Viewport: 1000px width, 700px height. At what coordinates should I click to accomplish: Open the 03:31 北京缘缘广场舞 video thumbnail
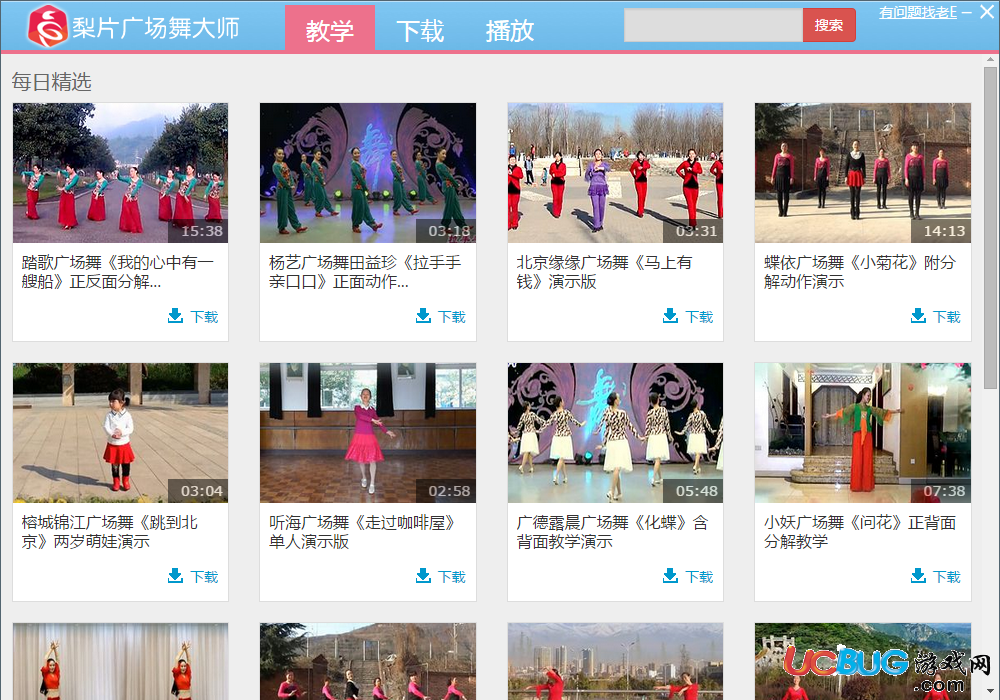615,173
